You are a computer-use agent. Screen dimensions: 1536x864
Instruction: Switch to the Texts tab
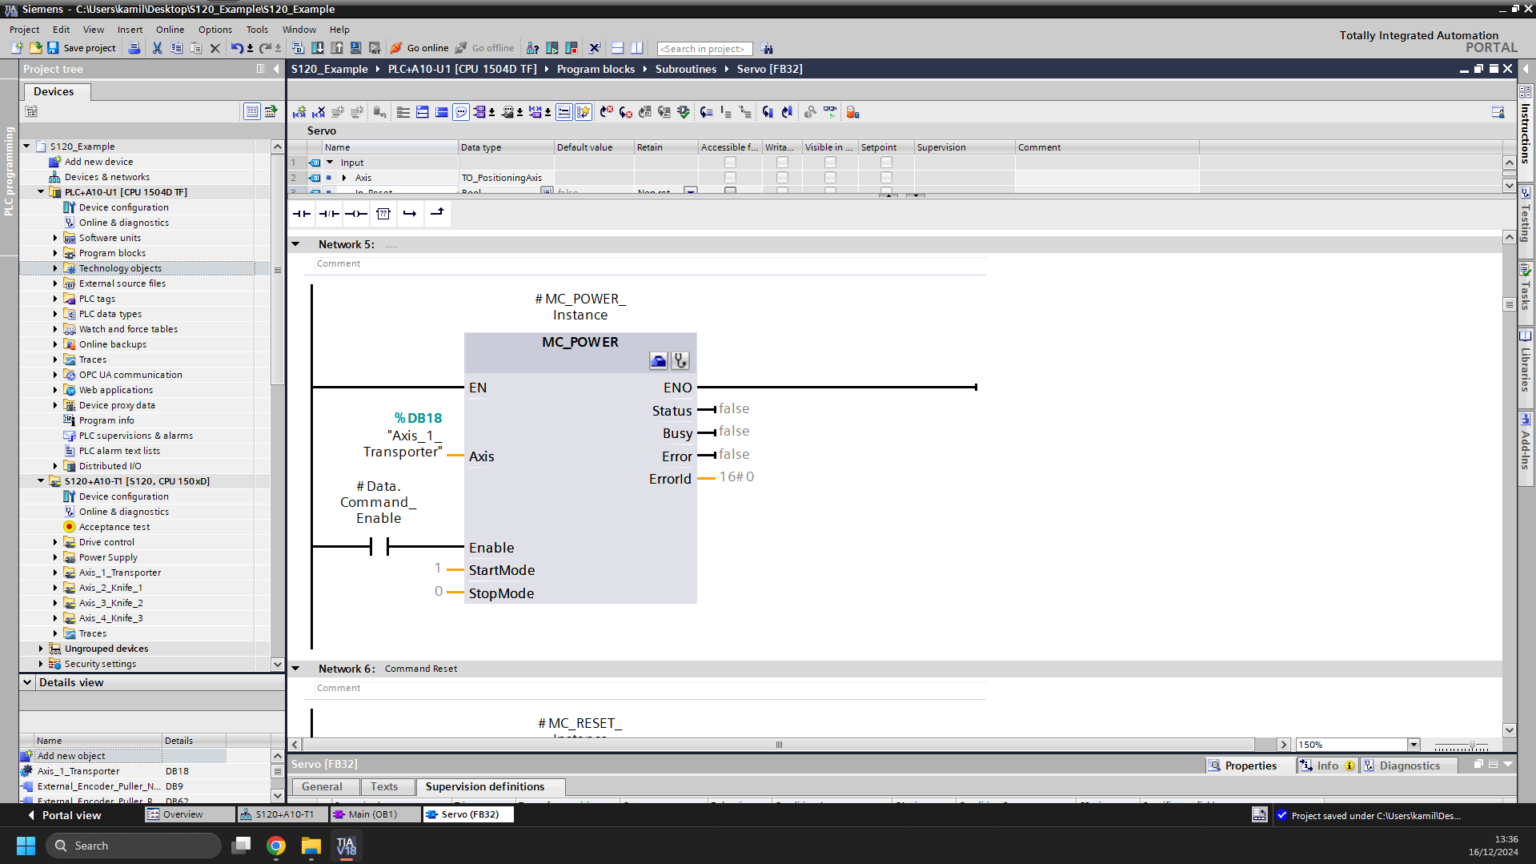coord(384,787)
